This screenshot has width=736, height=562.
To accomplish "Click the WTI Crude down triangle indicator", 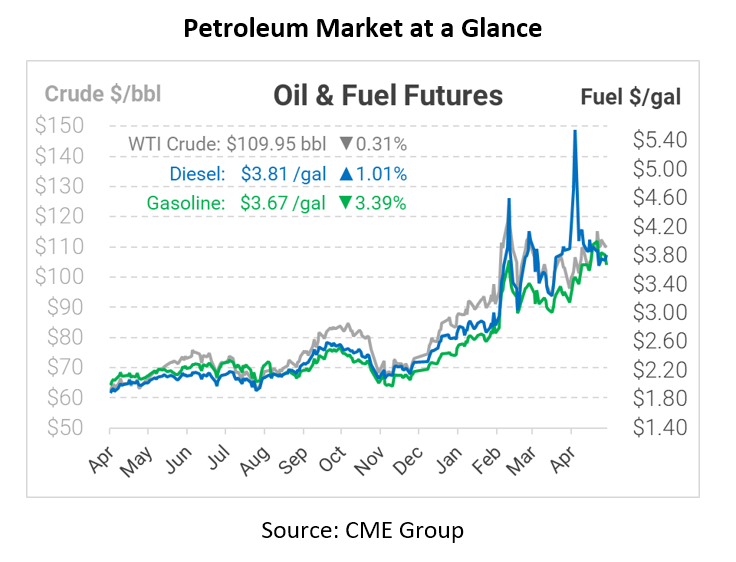I will pos(347,144).
